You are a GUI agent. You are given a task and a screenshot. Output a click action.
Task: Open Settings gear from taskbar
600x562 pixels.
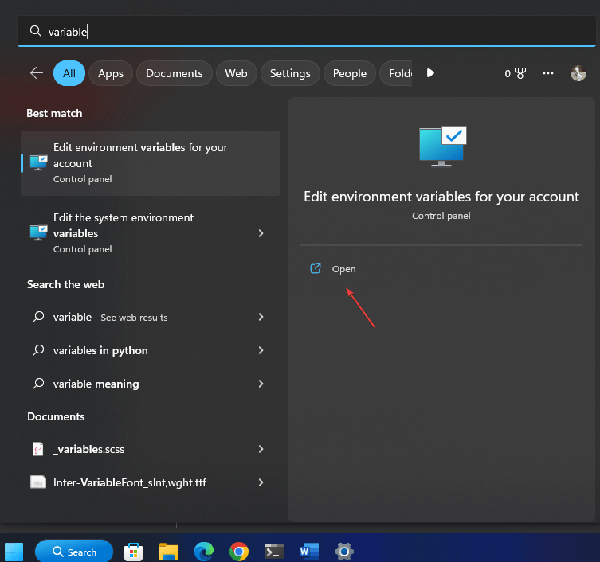click(x=344, y=552)
